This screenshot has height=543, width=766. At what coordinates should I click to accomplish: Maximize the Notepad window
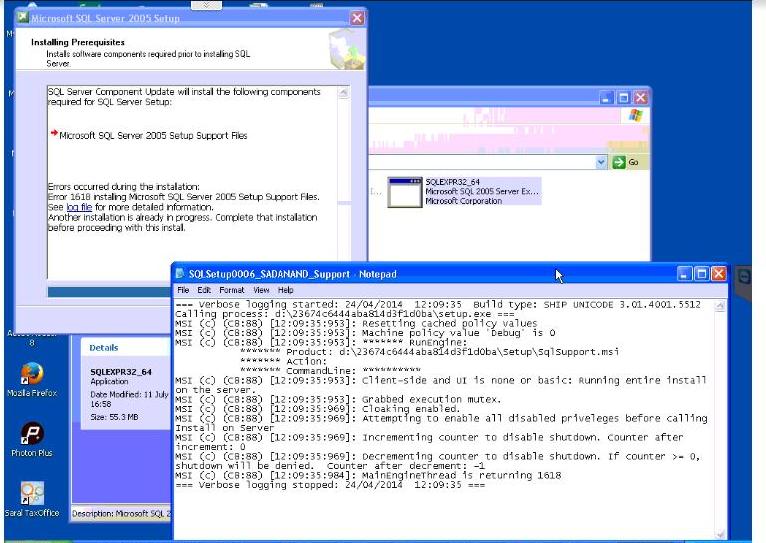(703, 274)
